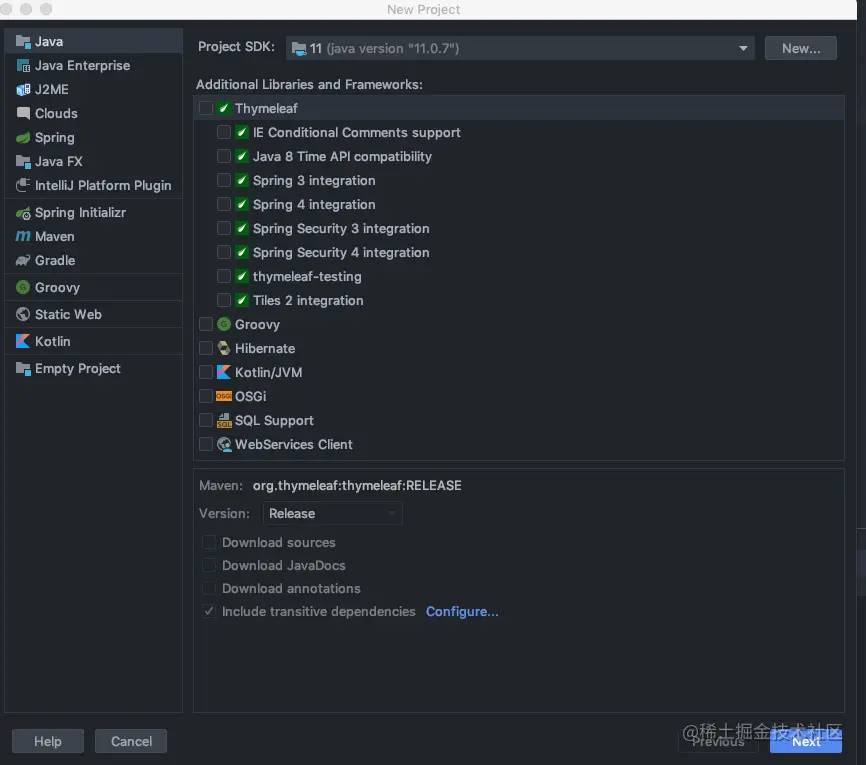
Task: Select the Maven icon in sidebar
Action: pos(23,236)
